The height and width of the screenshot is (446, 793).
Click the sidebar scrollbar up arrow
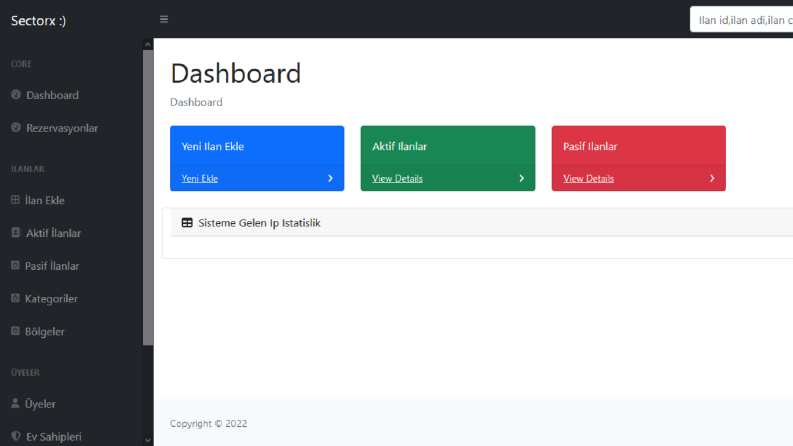point(148,44)
